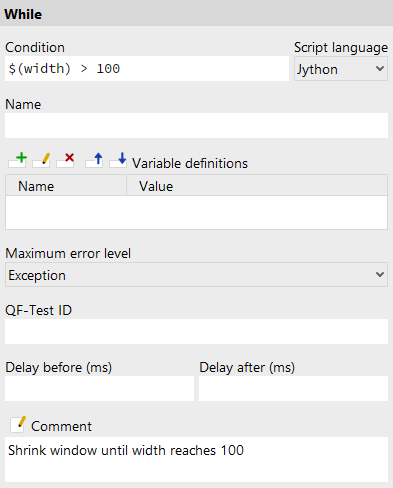The width and height of the screenshot is (393, 488).
Task: Delete the selected variable definition
Action: (x=65, y=160)
